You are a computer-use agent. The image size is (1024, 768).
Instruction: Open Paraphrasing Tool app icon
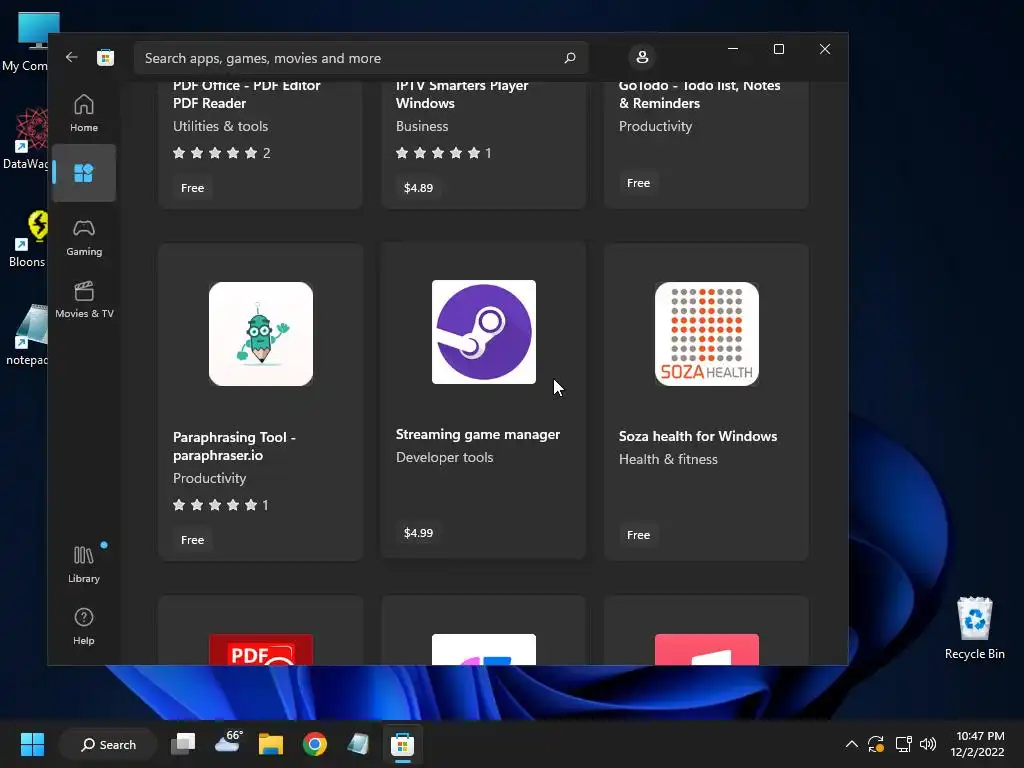[x=261, y=334]
